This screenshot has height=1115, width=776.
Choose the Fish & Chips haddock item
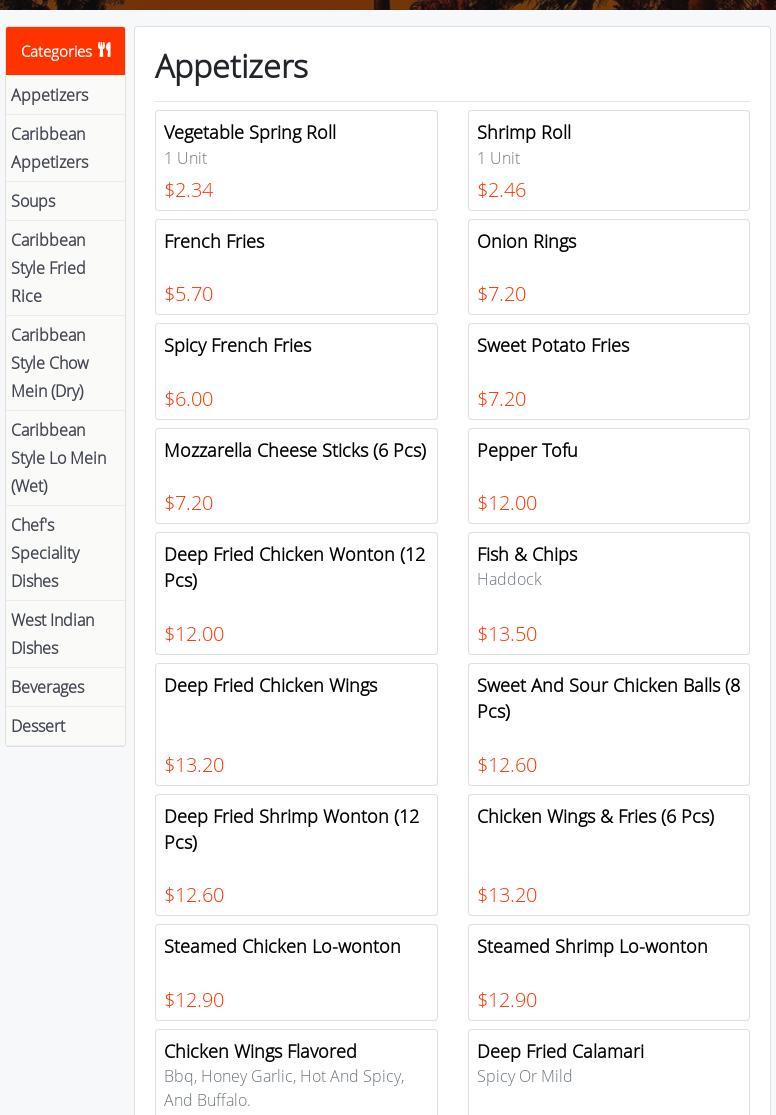pyautogui.click(x=608, y=593)
